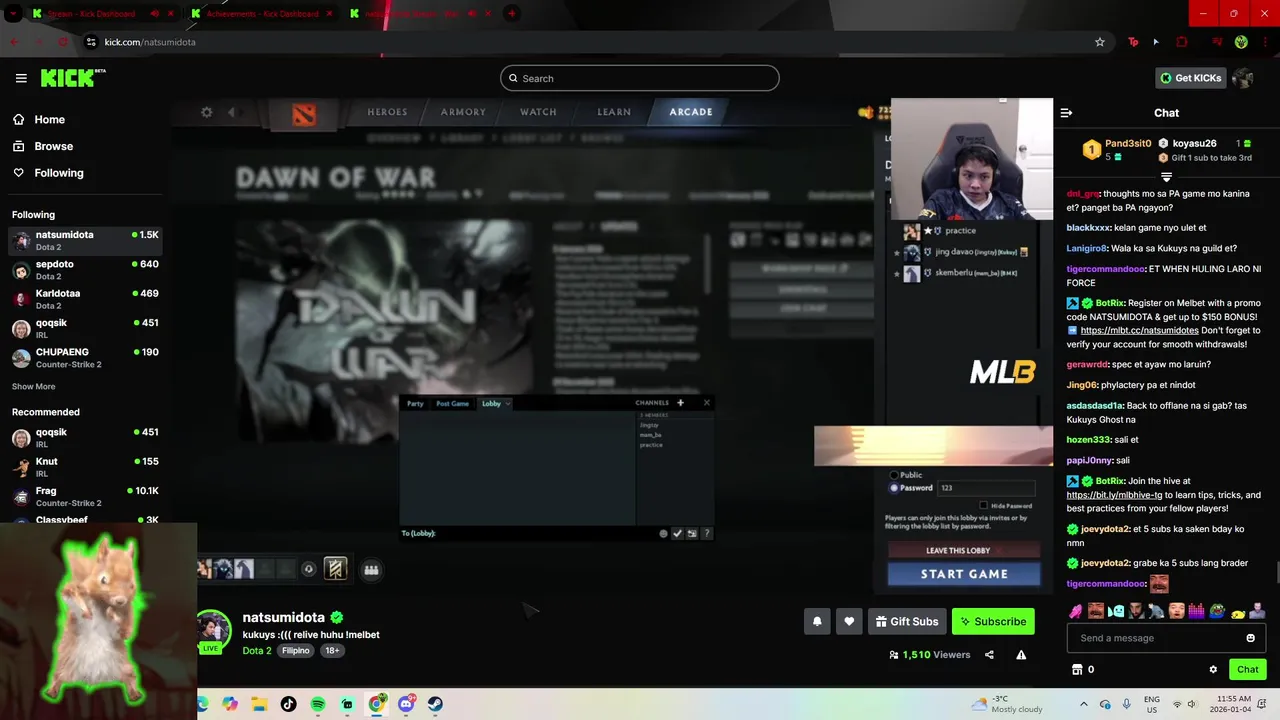This screenshot has height=720, width=1280.
Task: Click the Filipino language tag
Action: coord(295,650)
